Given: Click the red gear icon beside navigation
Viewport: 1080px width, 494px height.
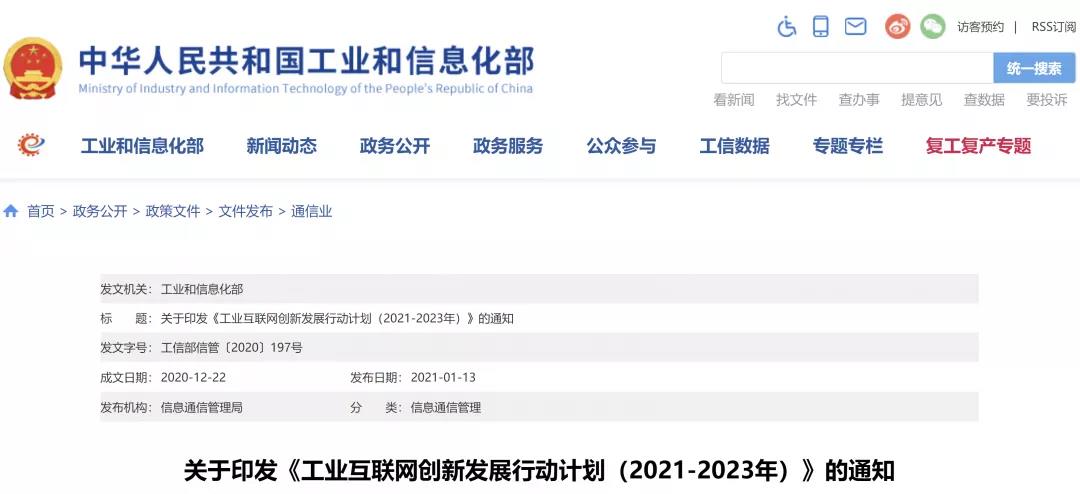Looking at the screenshot, I should click(x=31, y=145).
